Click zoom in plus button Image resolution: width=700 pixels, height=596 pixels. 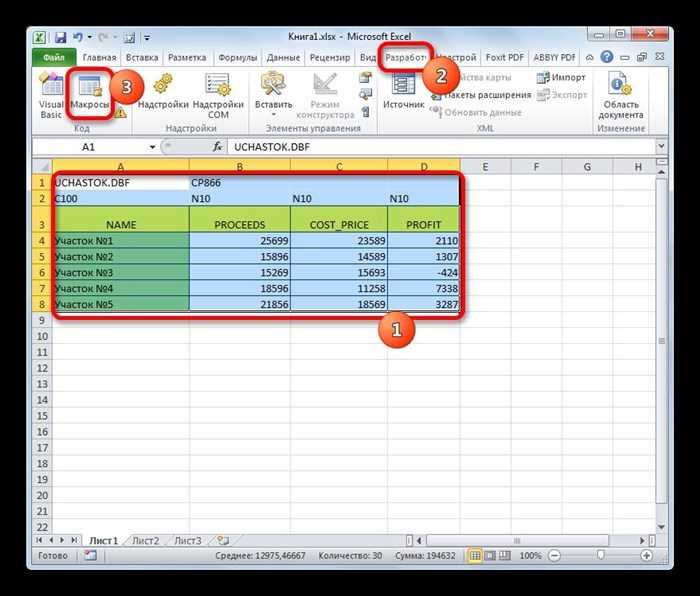[646, 556]
